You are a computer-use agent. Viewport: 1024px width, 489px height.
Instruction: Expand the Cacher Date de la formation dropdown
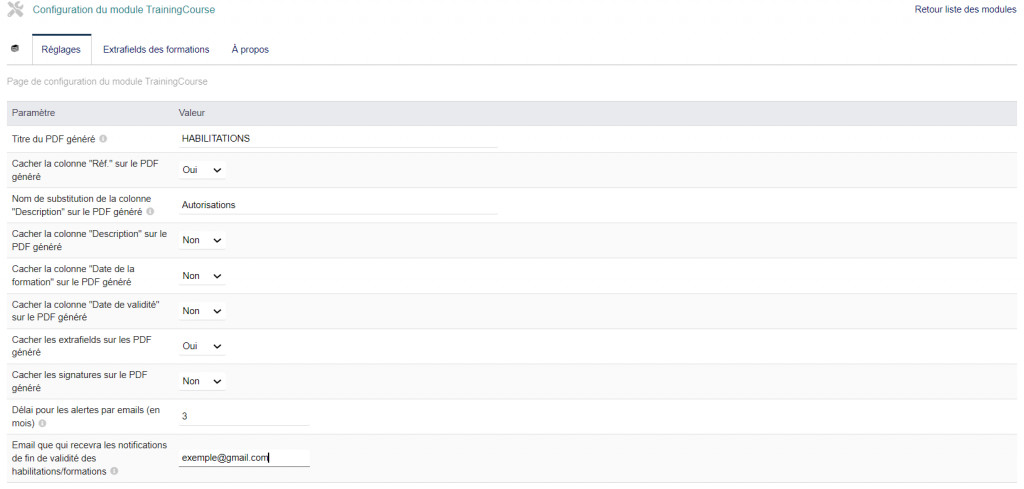click(x=203, y=276)
